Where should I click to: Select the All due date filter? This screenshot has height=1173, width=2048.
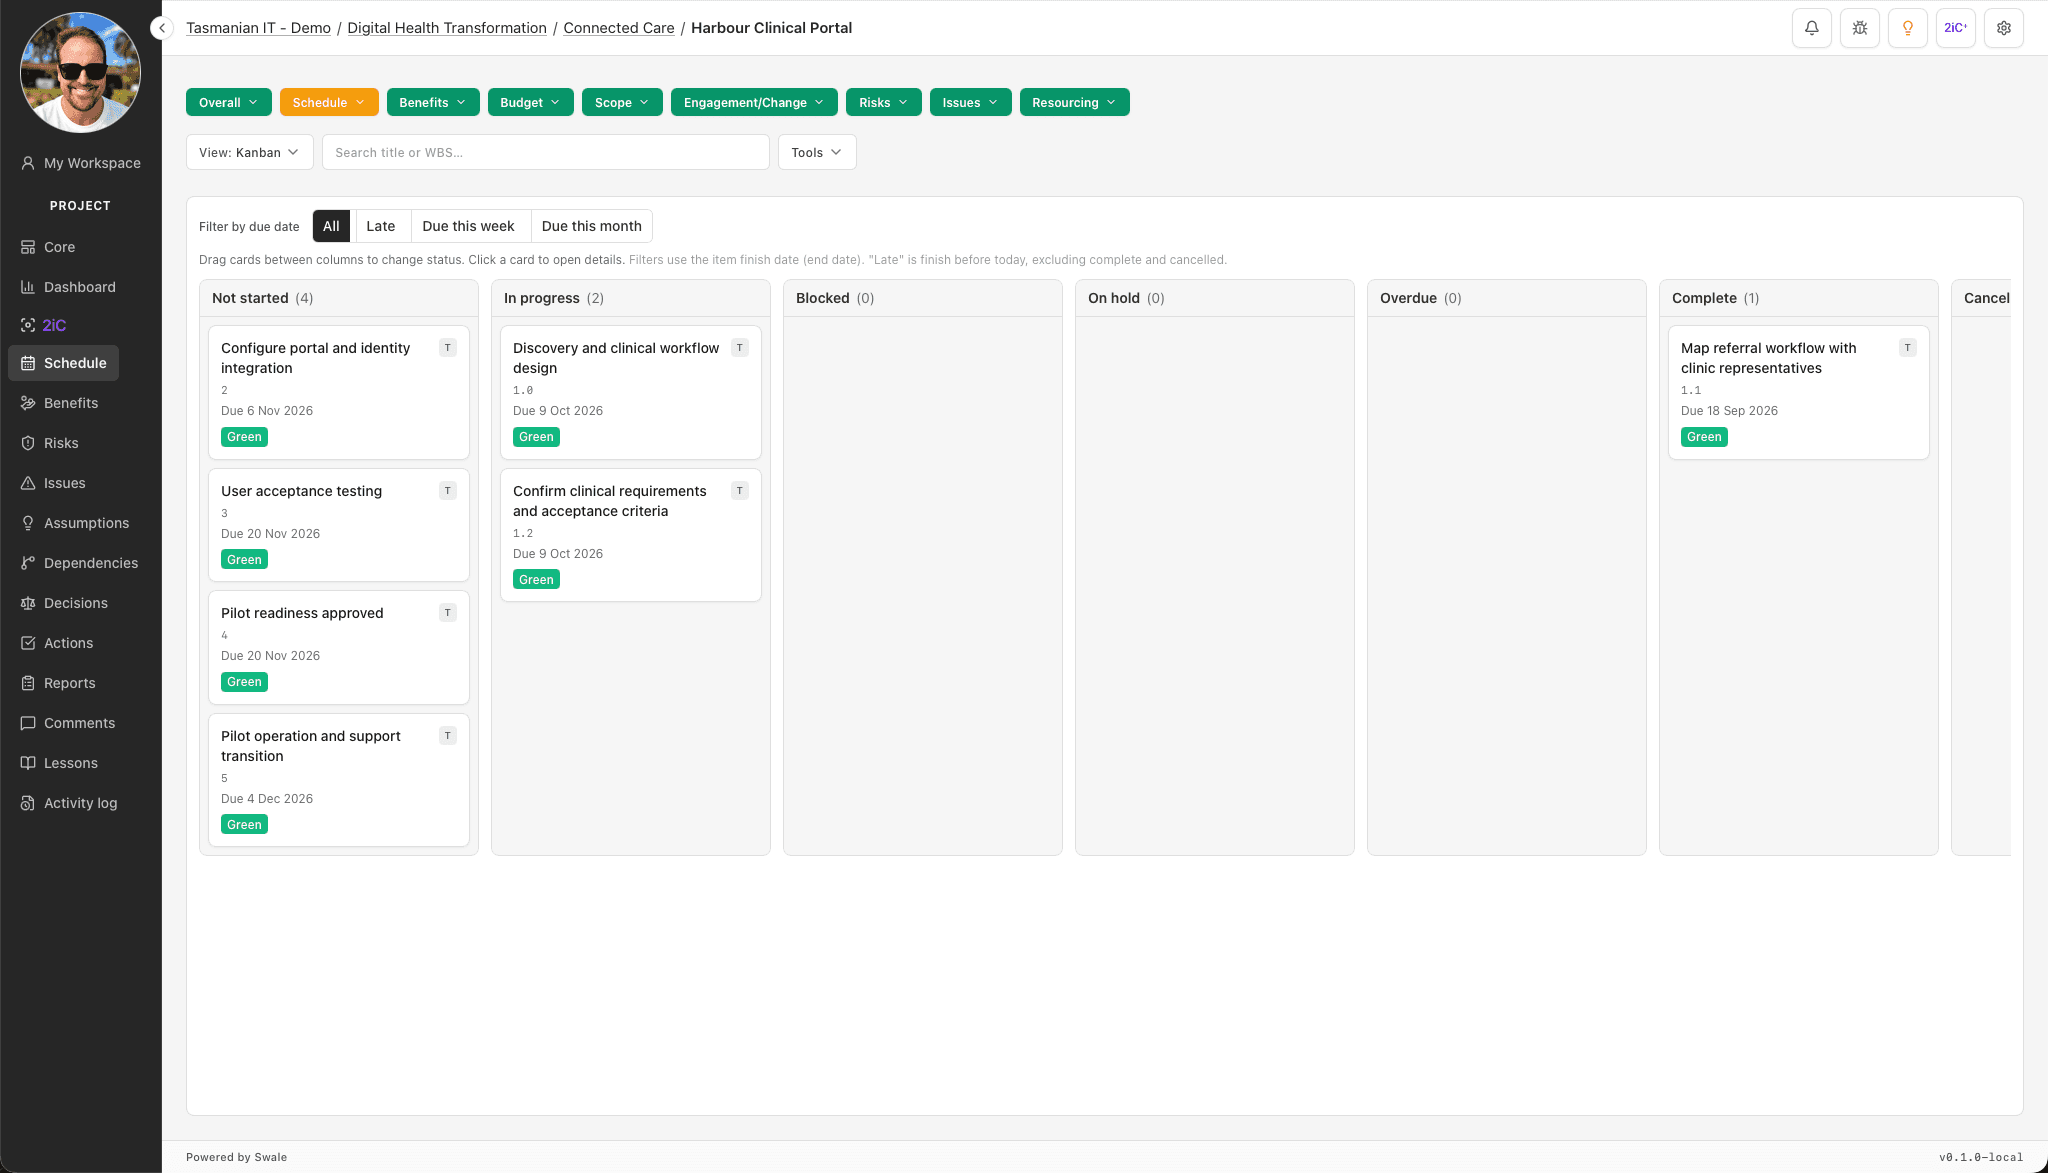tap(331, 226)
